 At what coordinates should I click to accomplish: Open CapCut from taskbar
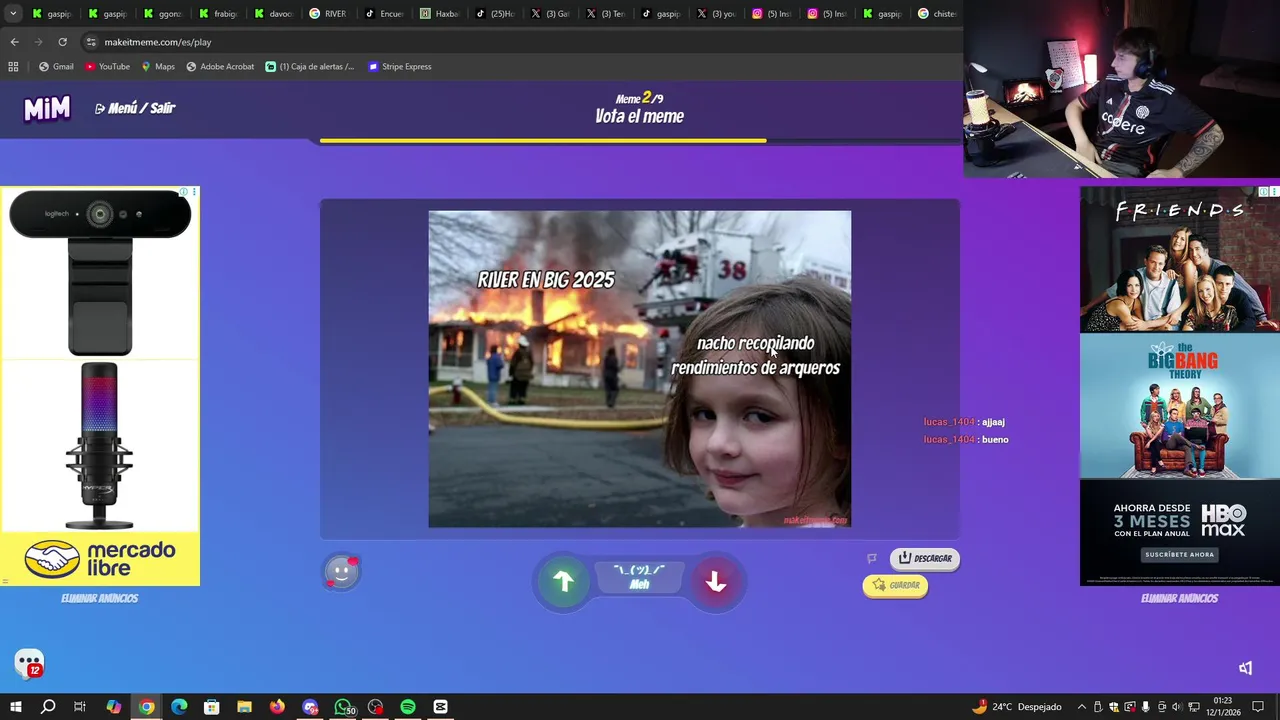coord(440,707)
